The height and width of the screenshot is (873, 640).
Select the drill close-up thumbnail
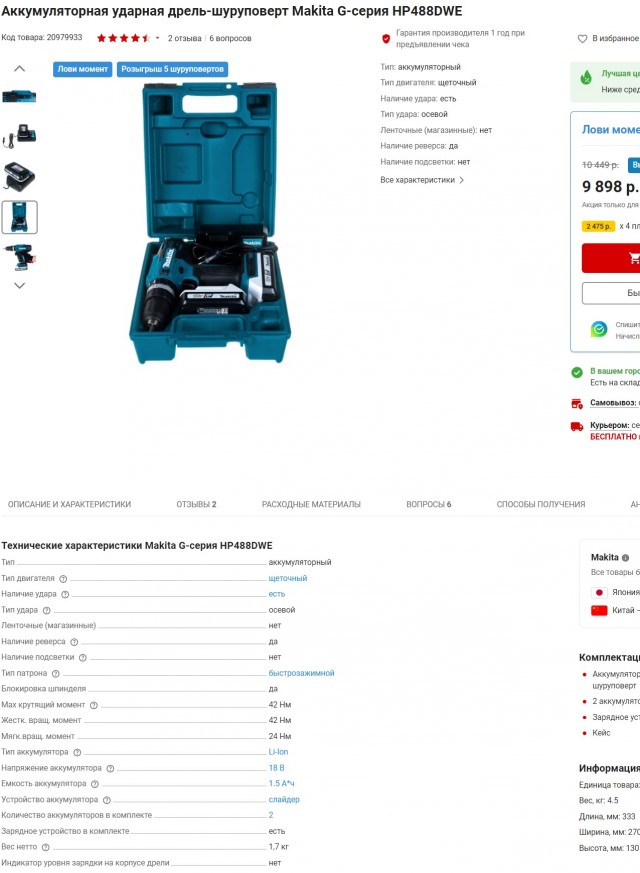click(19, 258)
